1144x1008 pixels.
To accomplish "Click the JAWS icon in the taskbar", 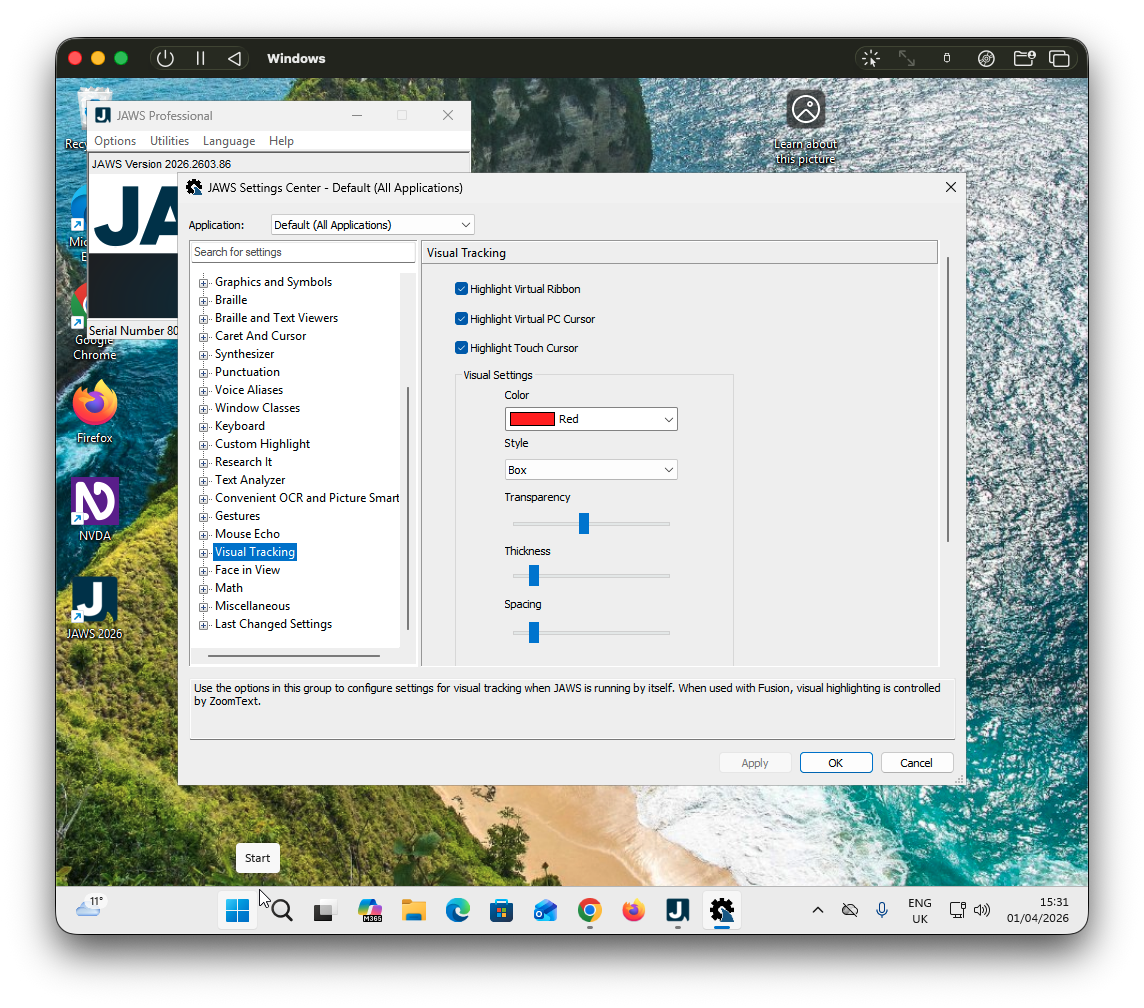I will tap(677, 911).
